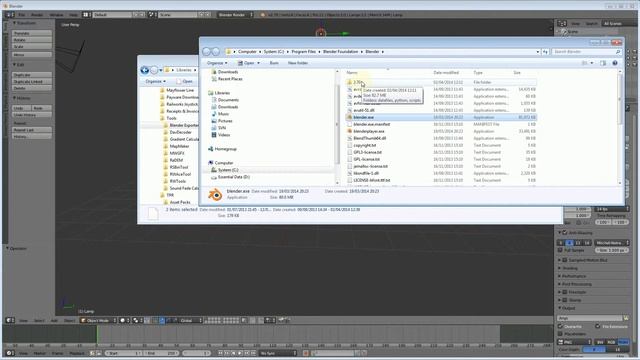Open the PNG file format dropdown
640x360 pixels.
click(575, 342)
